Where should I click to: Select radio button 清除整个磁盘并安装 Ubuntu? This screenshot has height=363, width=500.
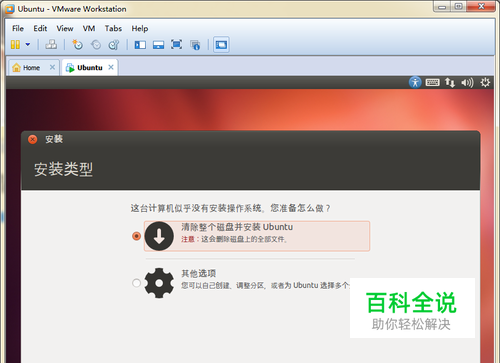click(136, 236)
